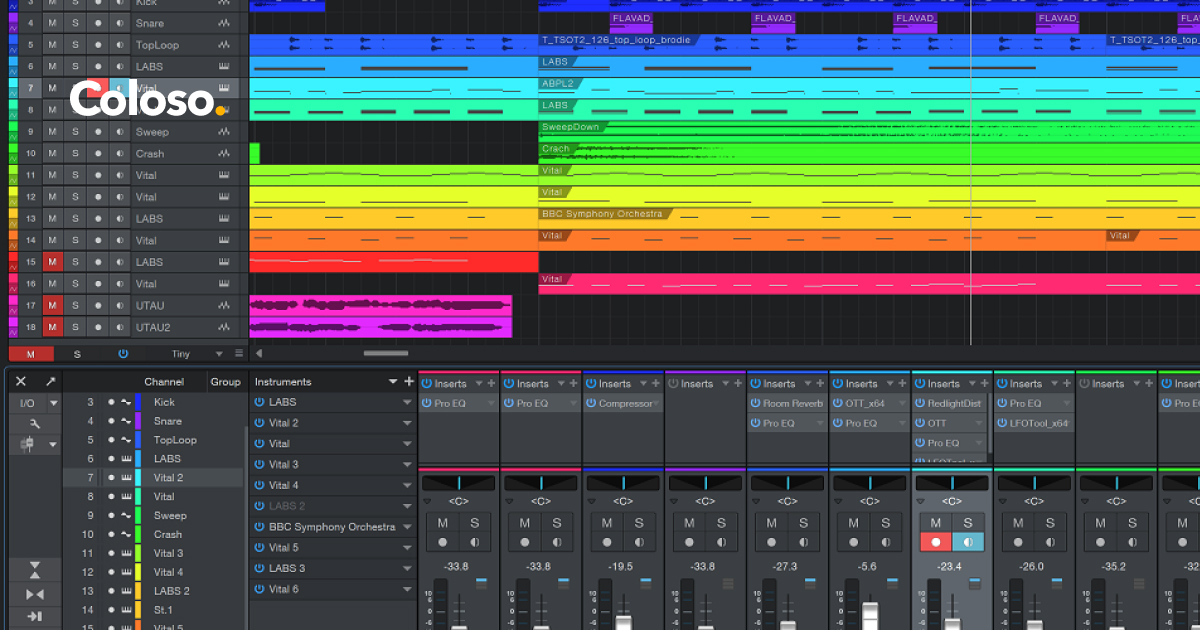The image size is (1200, 630).
Task: Click the keyboard icon on track 13 LABS
Action: [225, 219]
